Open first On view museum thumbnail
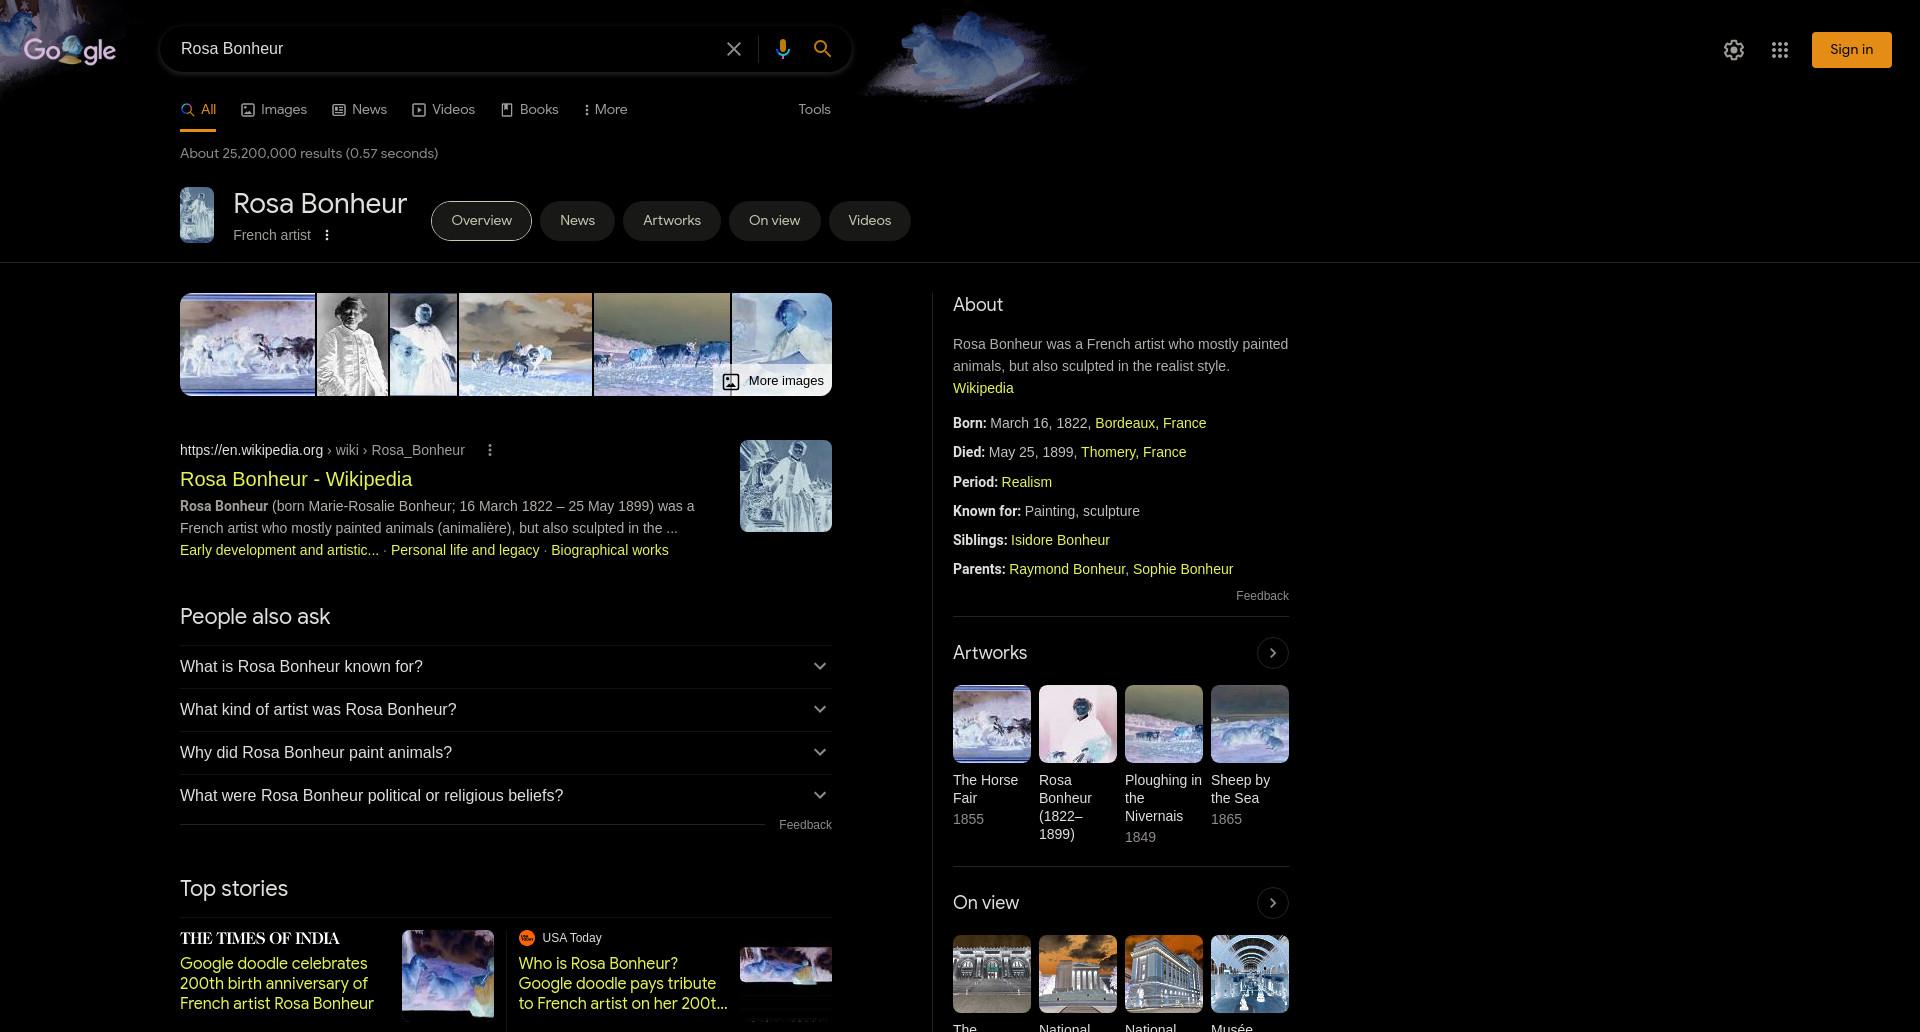 click(x=992, y=974)
